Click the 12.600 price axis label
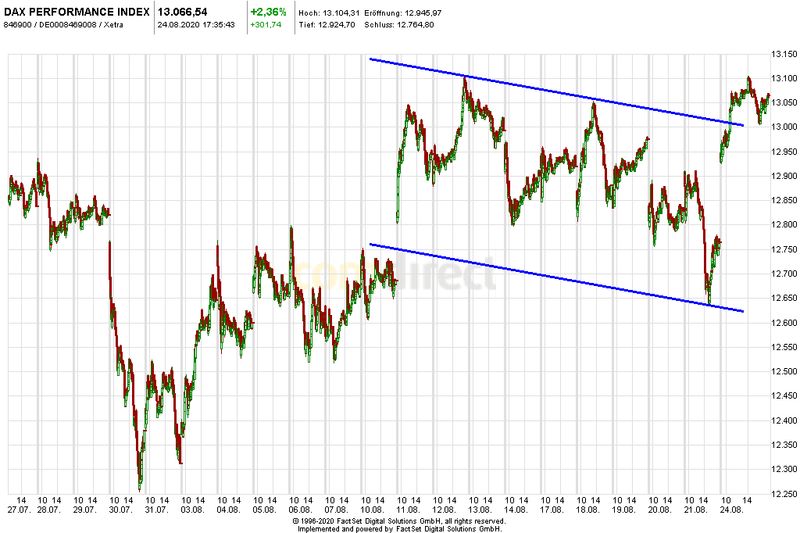The height and width of the screenshot is (533, 800). pos(784,323)
